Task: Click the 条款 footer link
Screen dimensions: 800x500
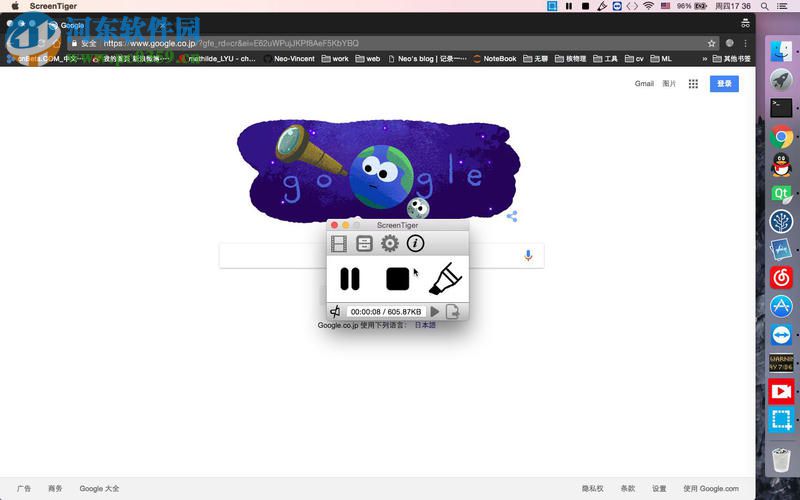Action: pyautogui.click(x=628, y=488)
